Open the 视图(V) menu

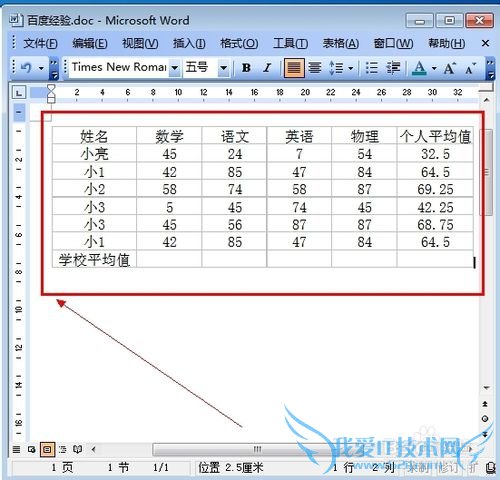coord(140,43)
